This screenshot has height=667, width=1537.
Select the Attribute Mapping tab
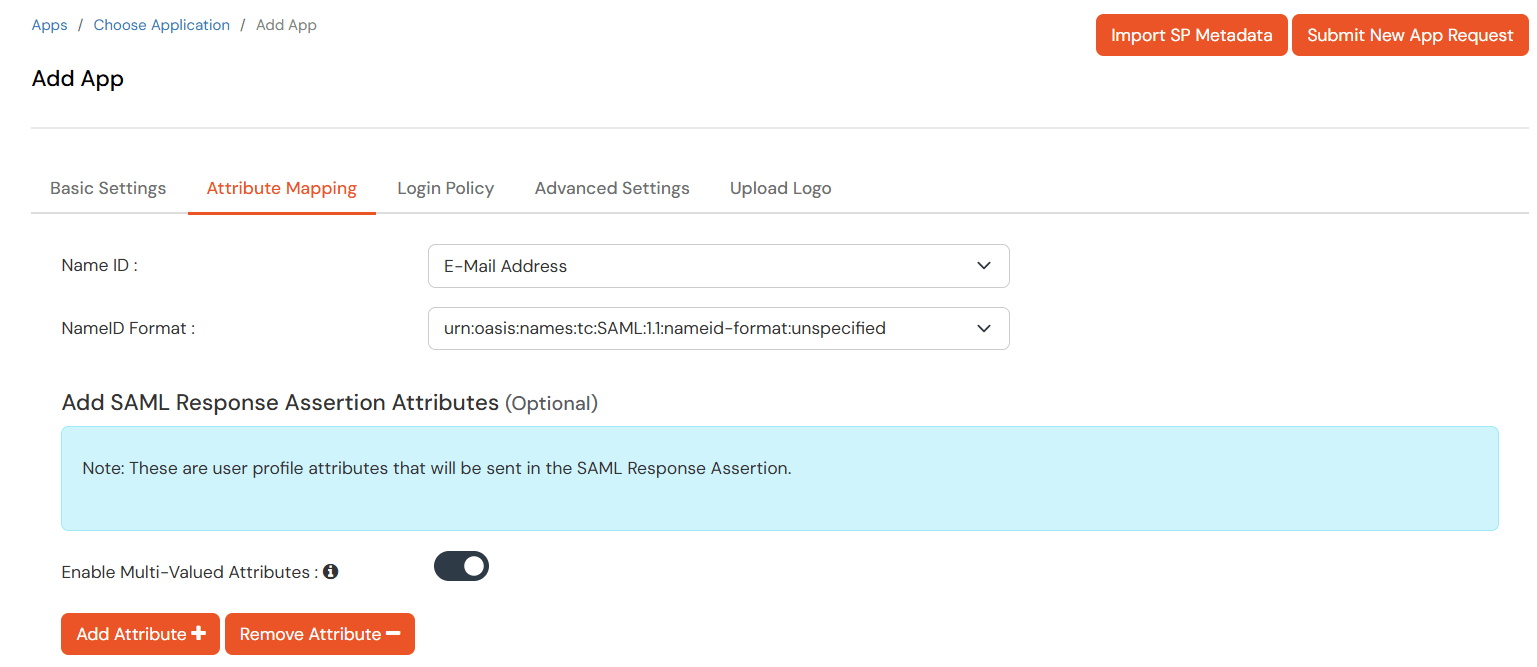pyautogui.click(x=281, y=188)
